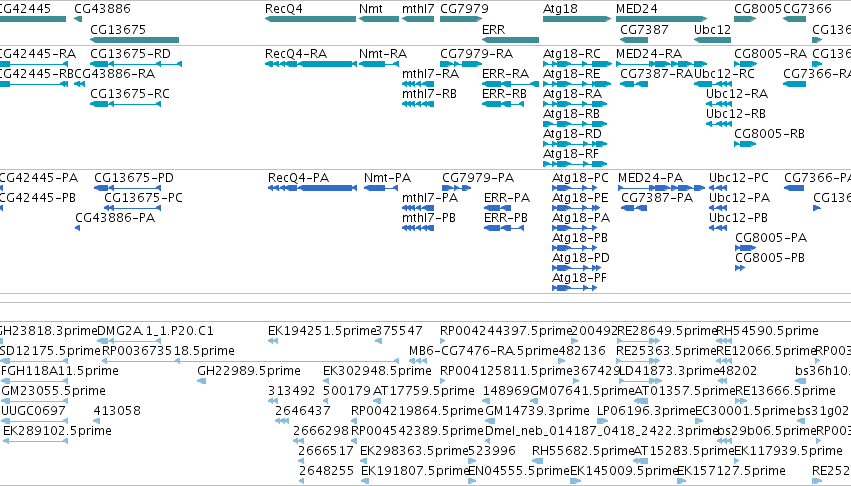Viewport: 851px width, 486px height.
Task: Click protein CG13675-PD
Action: point(128,188)
